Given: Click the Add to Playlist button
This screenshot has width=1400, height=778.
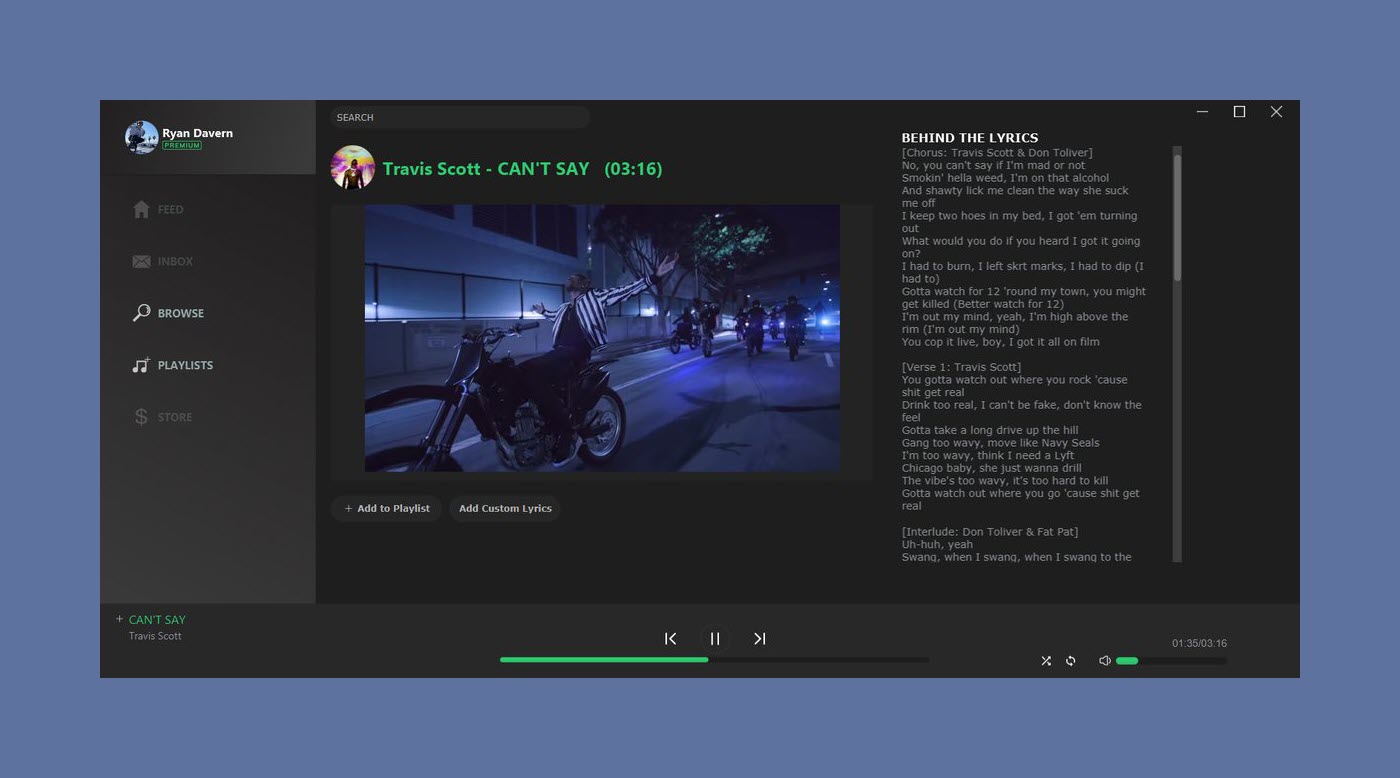Looking at the screenshot, I should click(386, 508).
